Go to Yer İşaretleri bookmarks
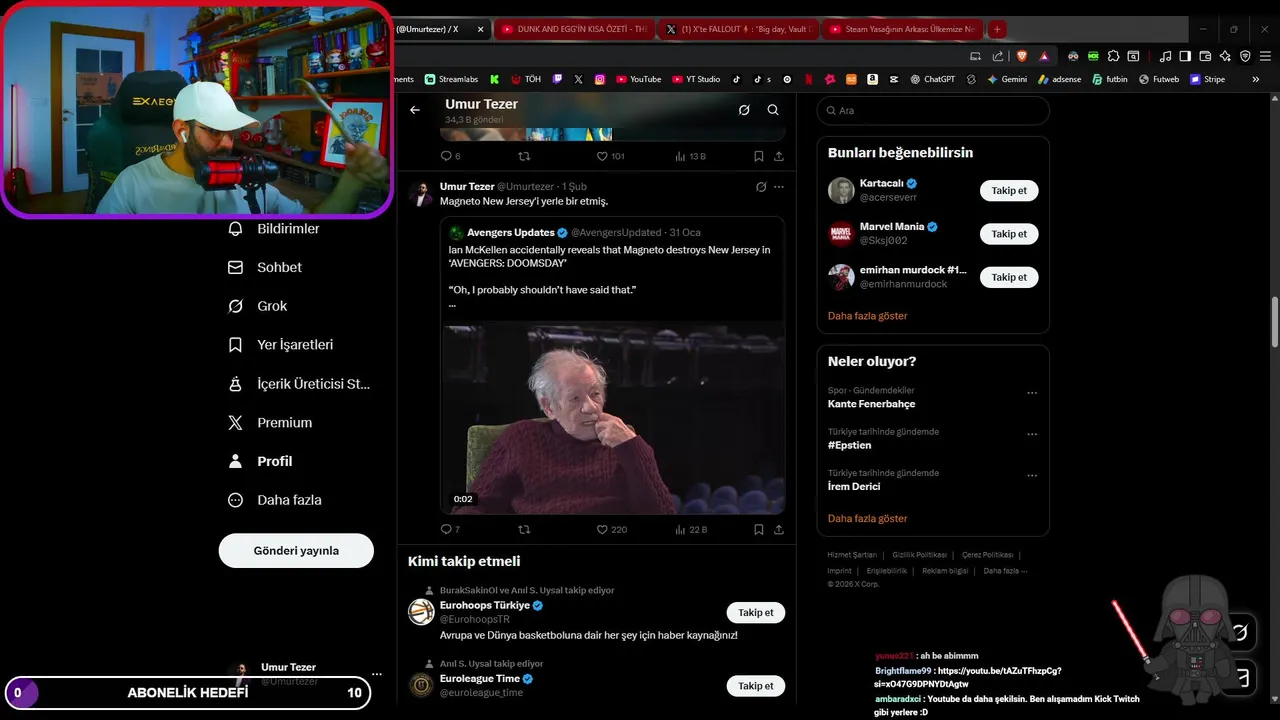Viewport: 1280px width, 720px height. [281, 344]
